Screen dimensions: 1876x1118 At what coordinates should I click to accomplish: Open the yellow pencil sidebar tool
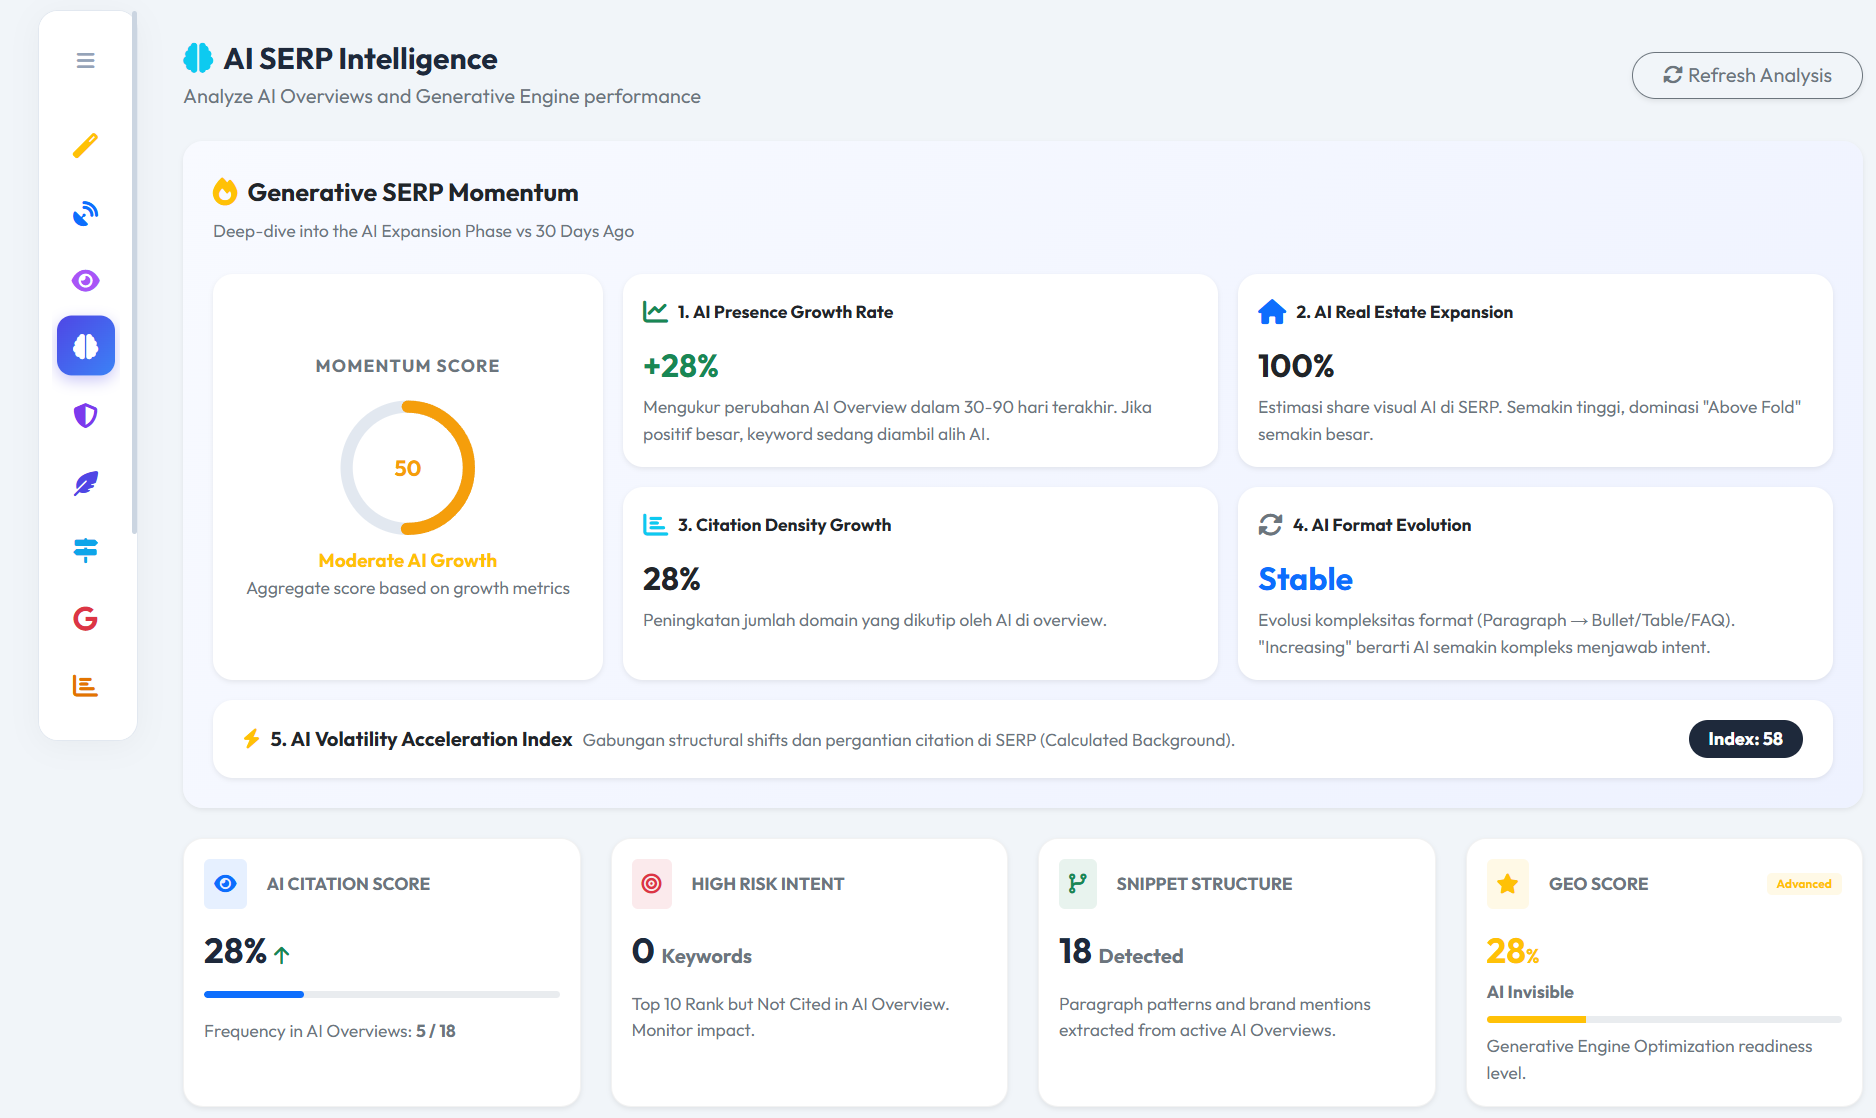(86, 145)
